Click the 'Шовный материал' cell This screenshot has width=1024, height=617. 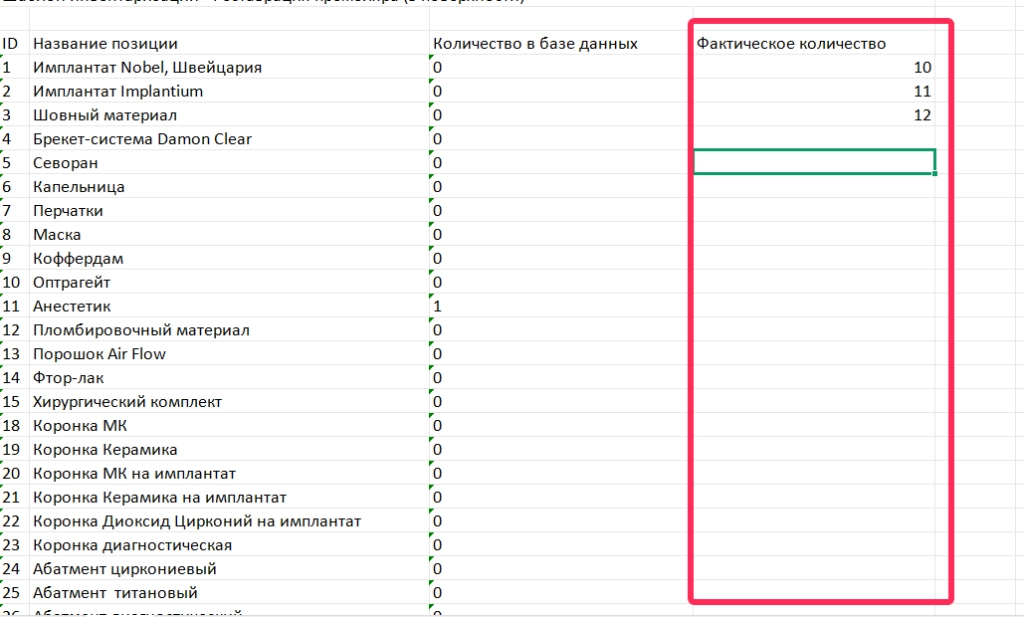pyautogui.click(x=91, y=115)
